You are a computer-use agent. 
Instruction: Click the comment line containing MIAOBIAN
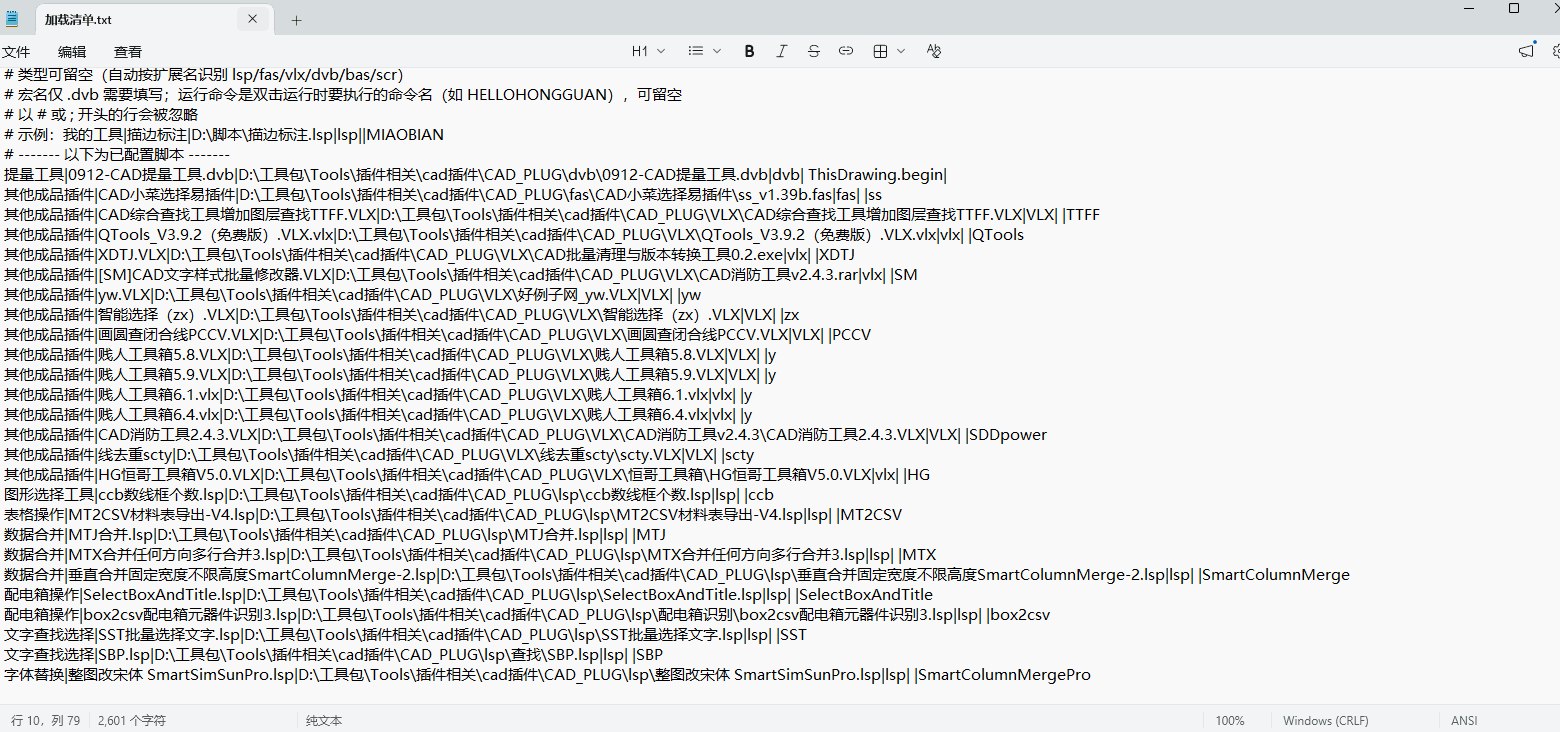point(224,135)
